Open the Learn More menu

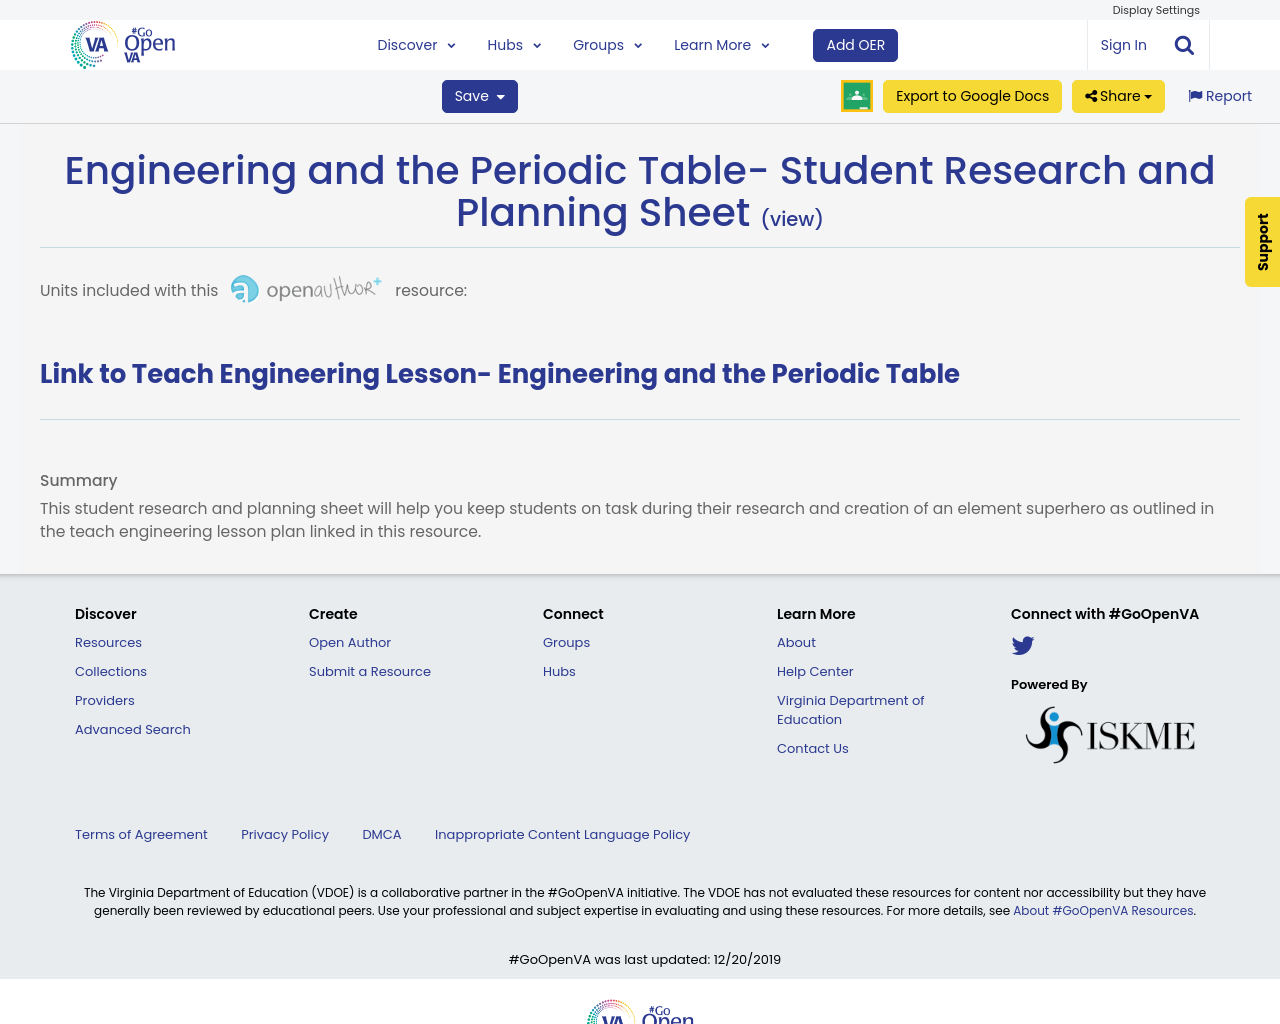[x=719, y=44]
